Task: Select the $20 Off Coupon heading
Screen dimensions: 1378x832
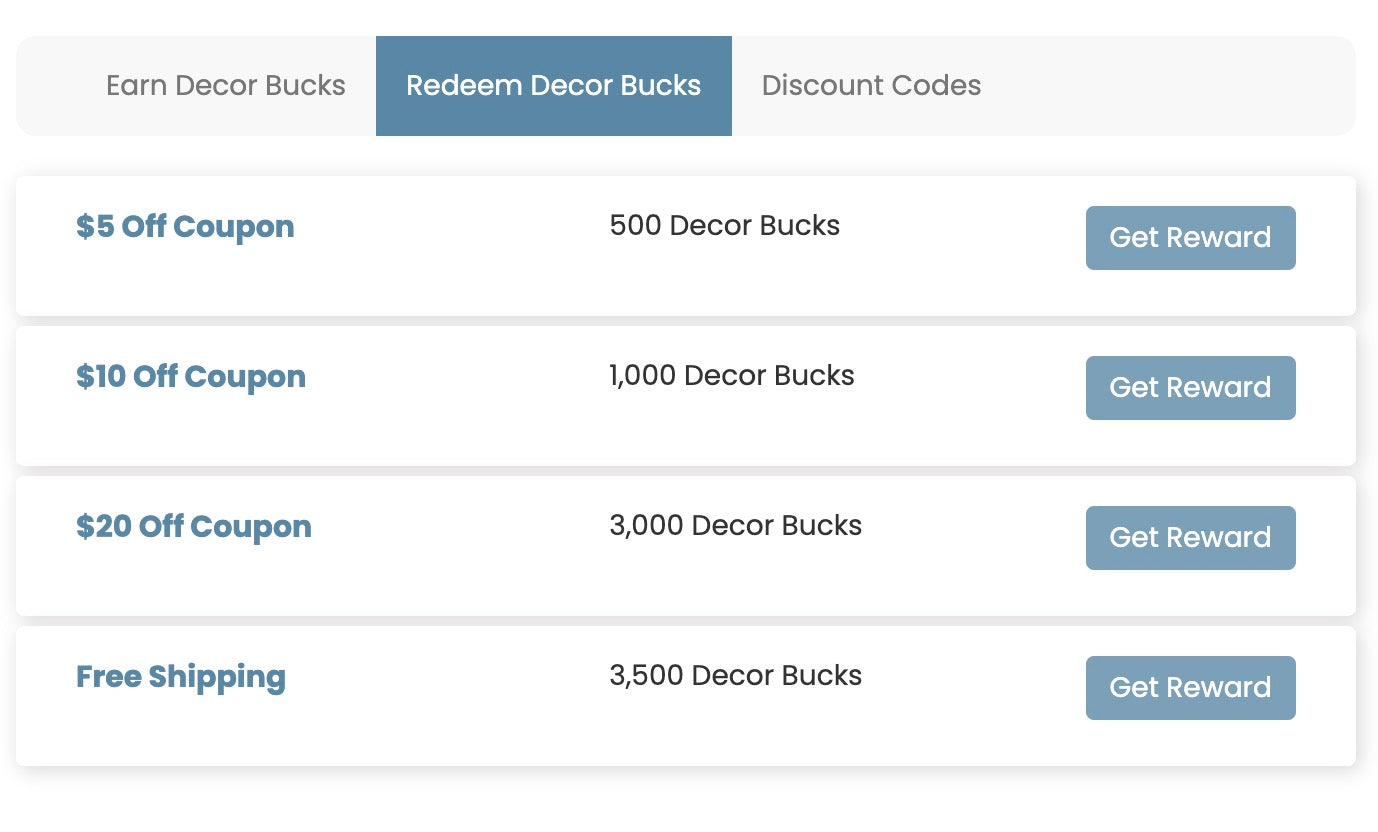Action: point(194,527)
